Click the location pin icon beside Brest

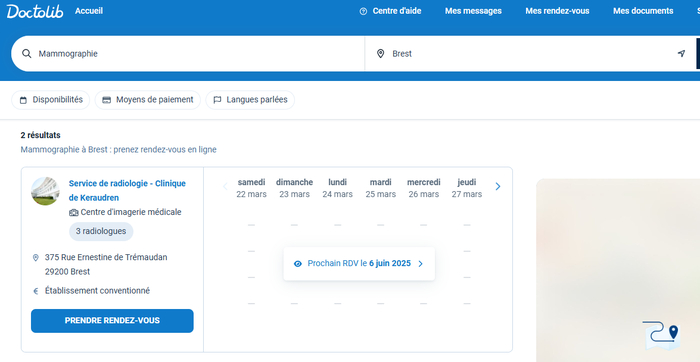pyautogui.click(x=380, y=54)
